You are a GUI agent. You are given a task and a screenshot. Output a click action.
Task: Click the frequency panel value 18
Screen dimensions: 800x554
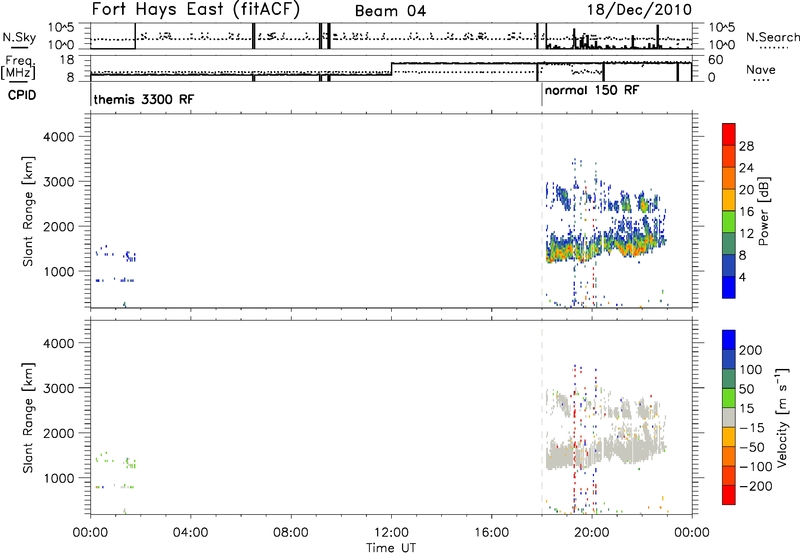click(x=67, y=60)
